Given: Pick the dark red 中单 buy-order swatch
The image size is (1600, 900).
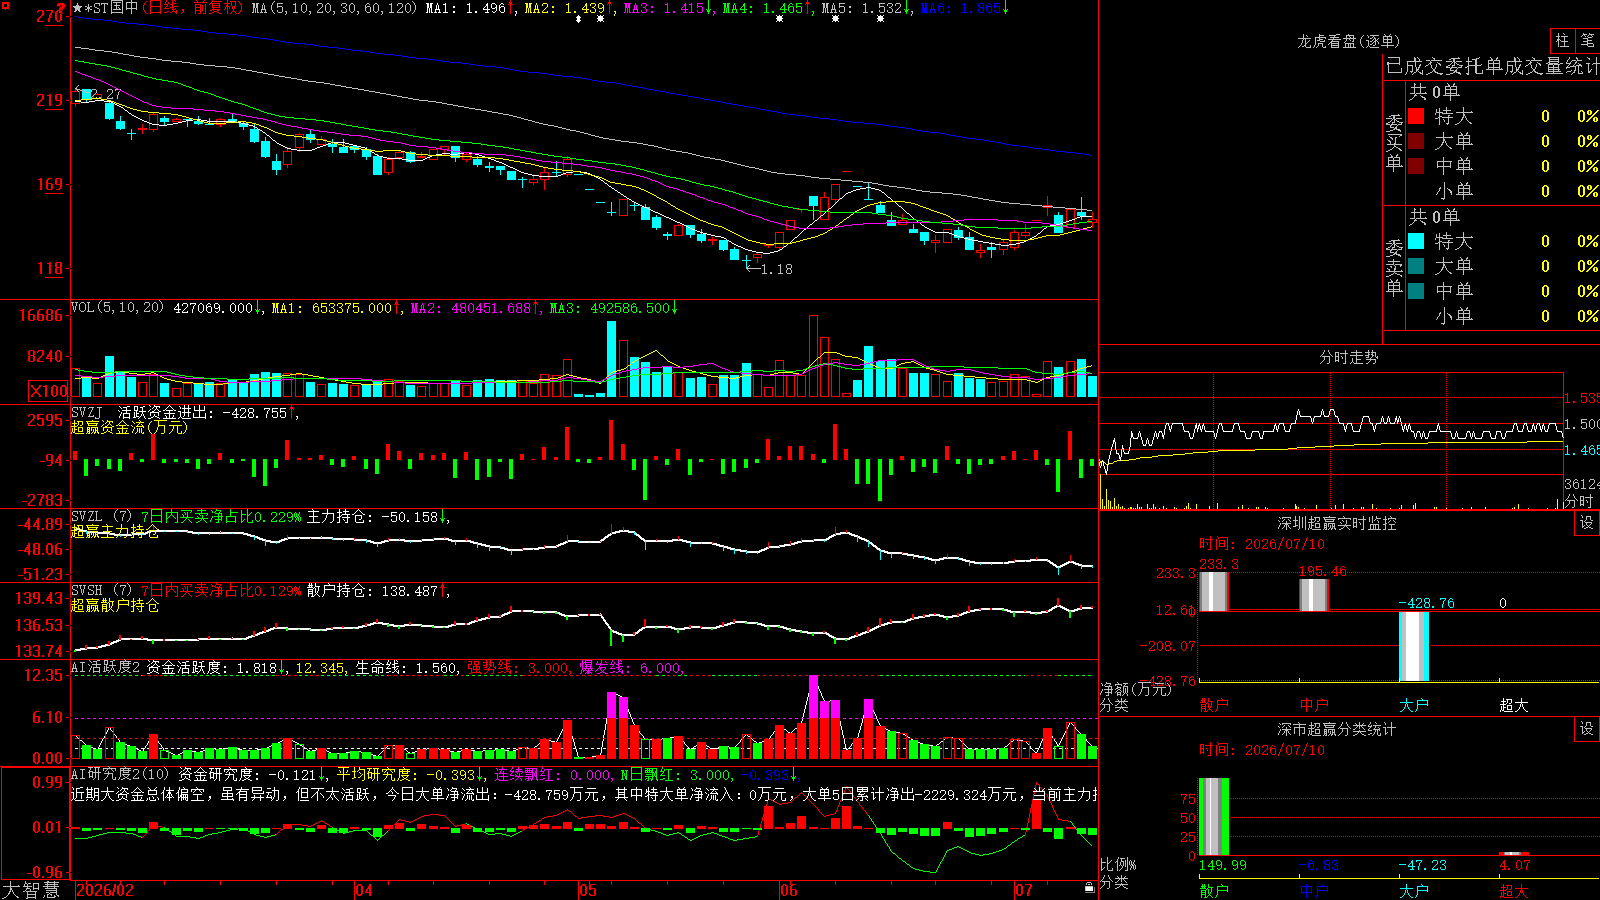Looking at the screenshot, I should pyautogui.click(x=1416, y=165).
